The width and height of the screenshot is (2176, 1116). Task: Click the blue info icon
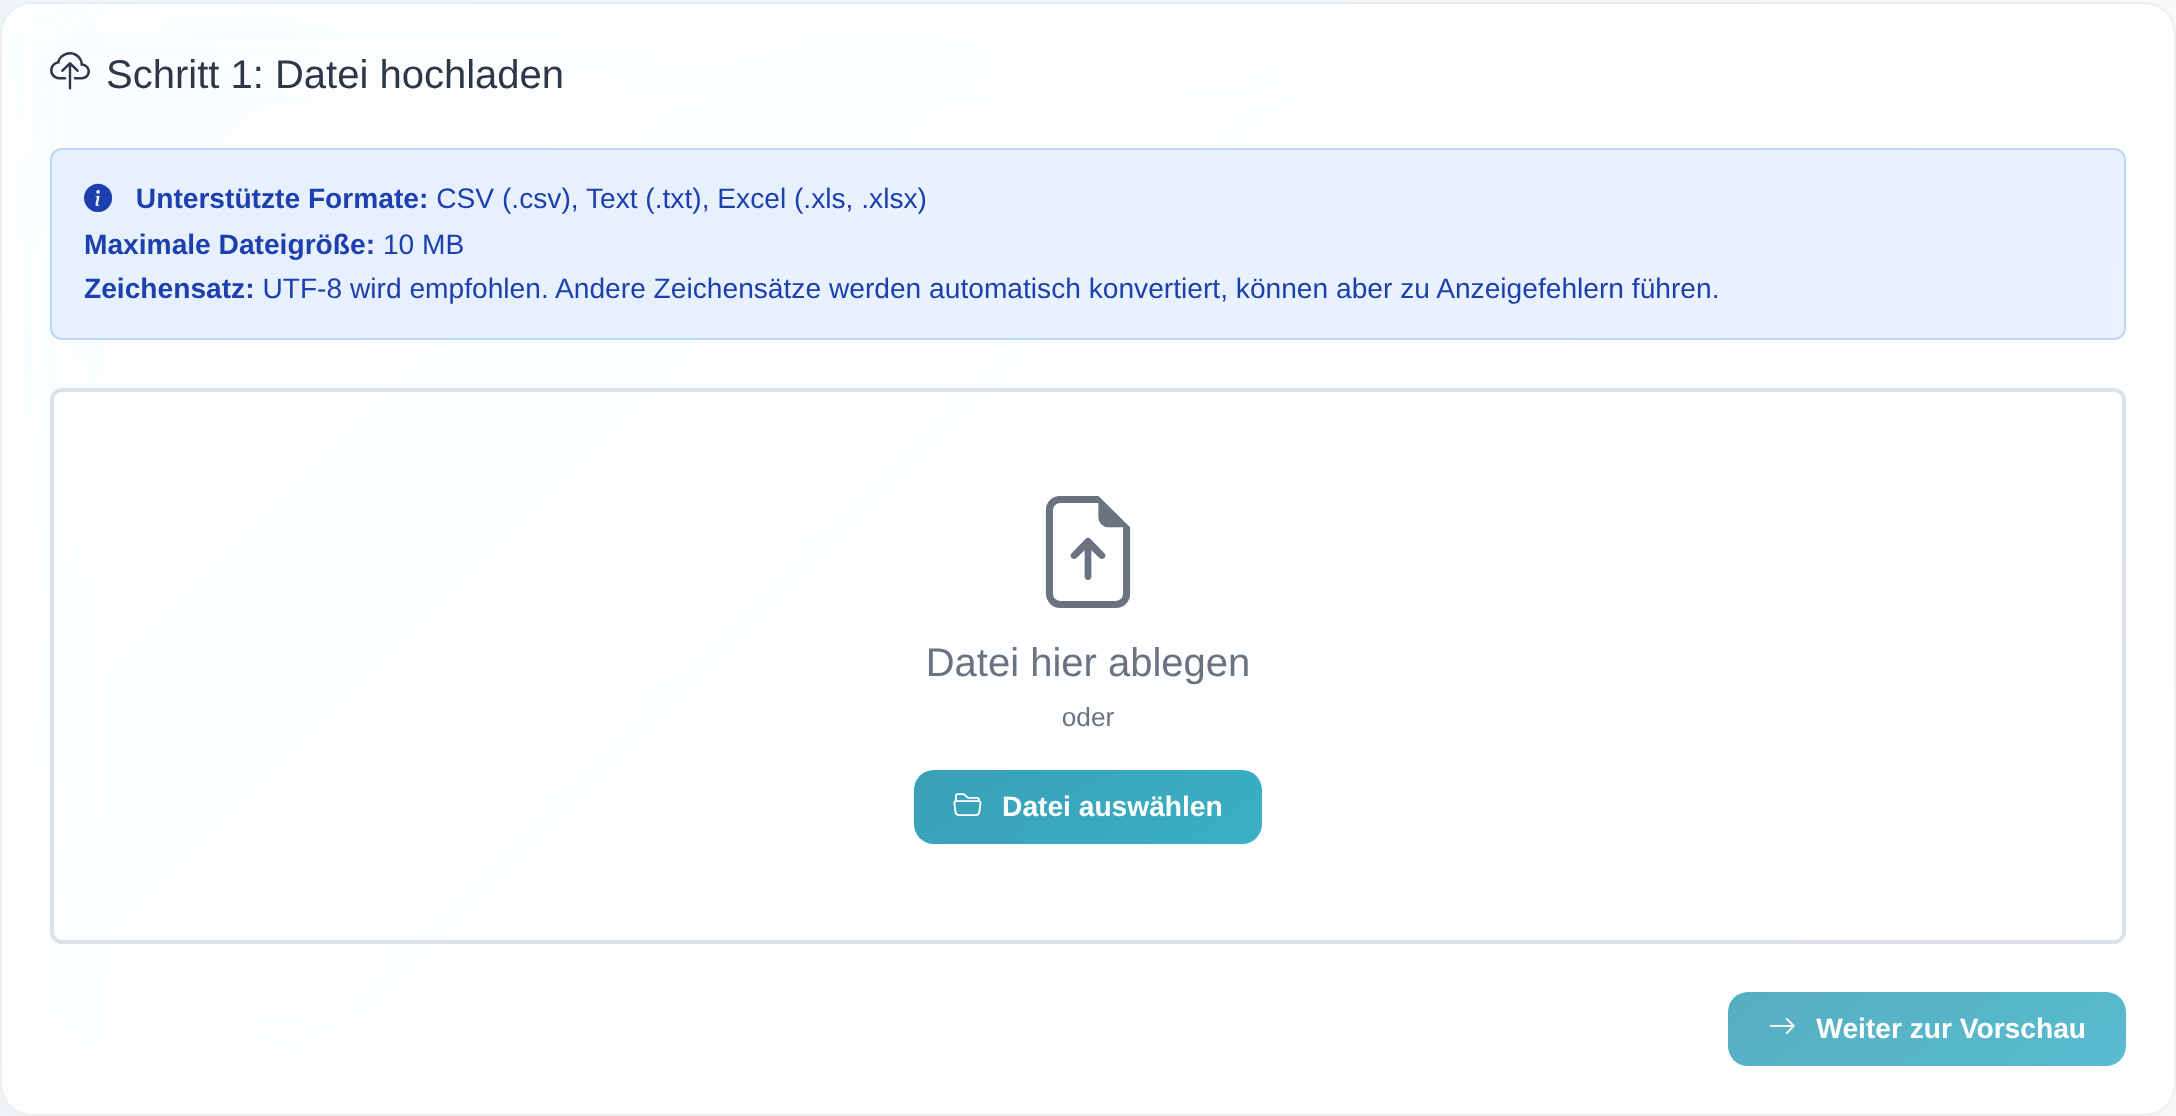98,198
